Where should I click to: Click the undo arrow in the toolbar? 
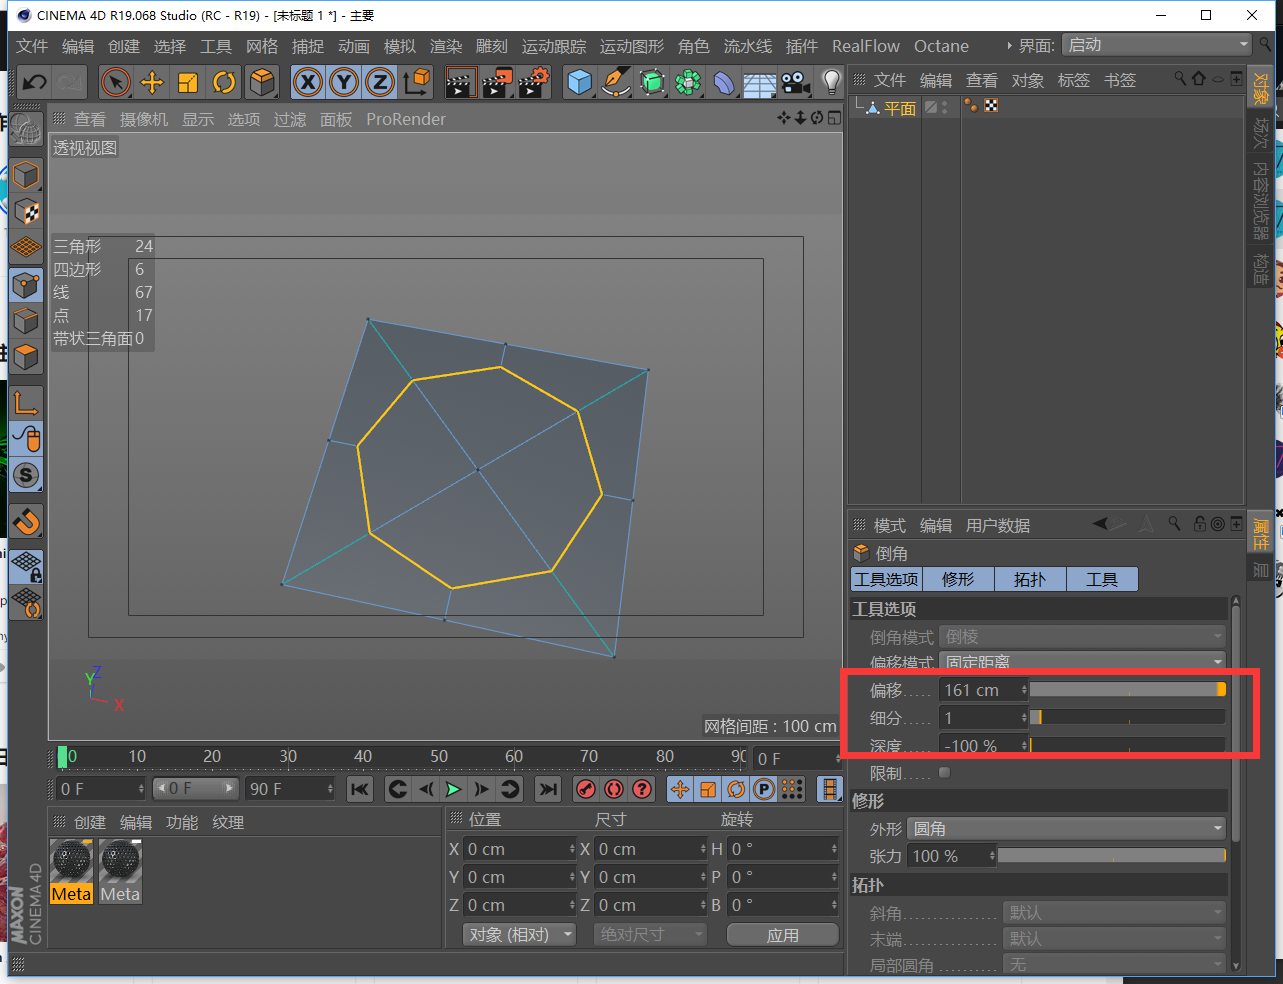(35, 82)
